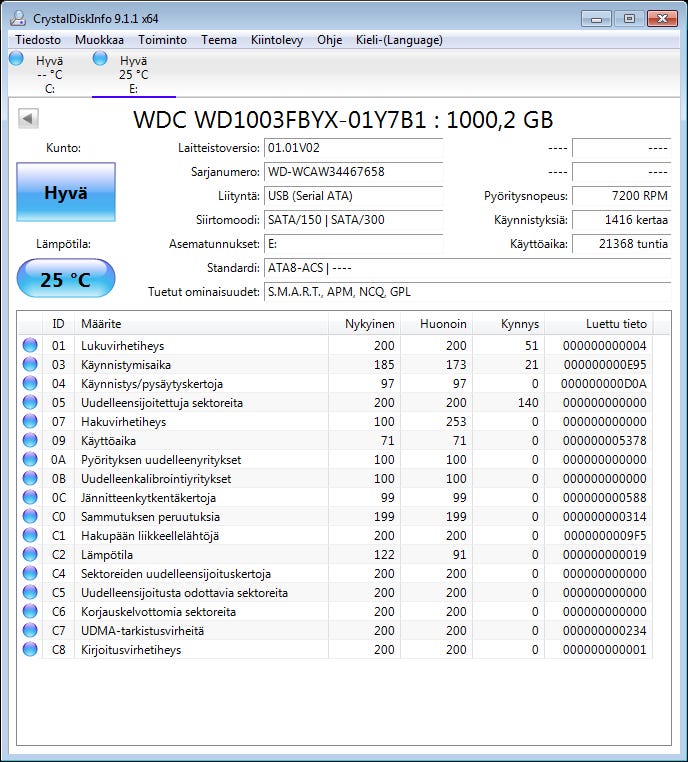Viewport: 688px width, 762px height.
Task: Click raw value 000000000234
Action: (x=604, y=630)
